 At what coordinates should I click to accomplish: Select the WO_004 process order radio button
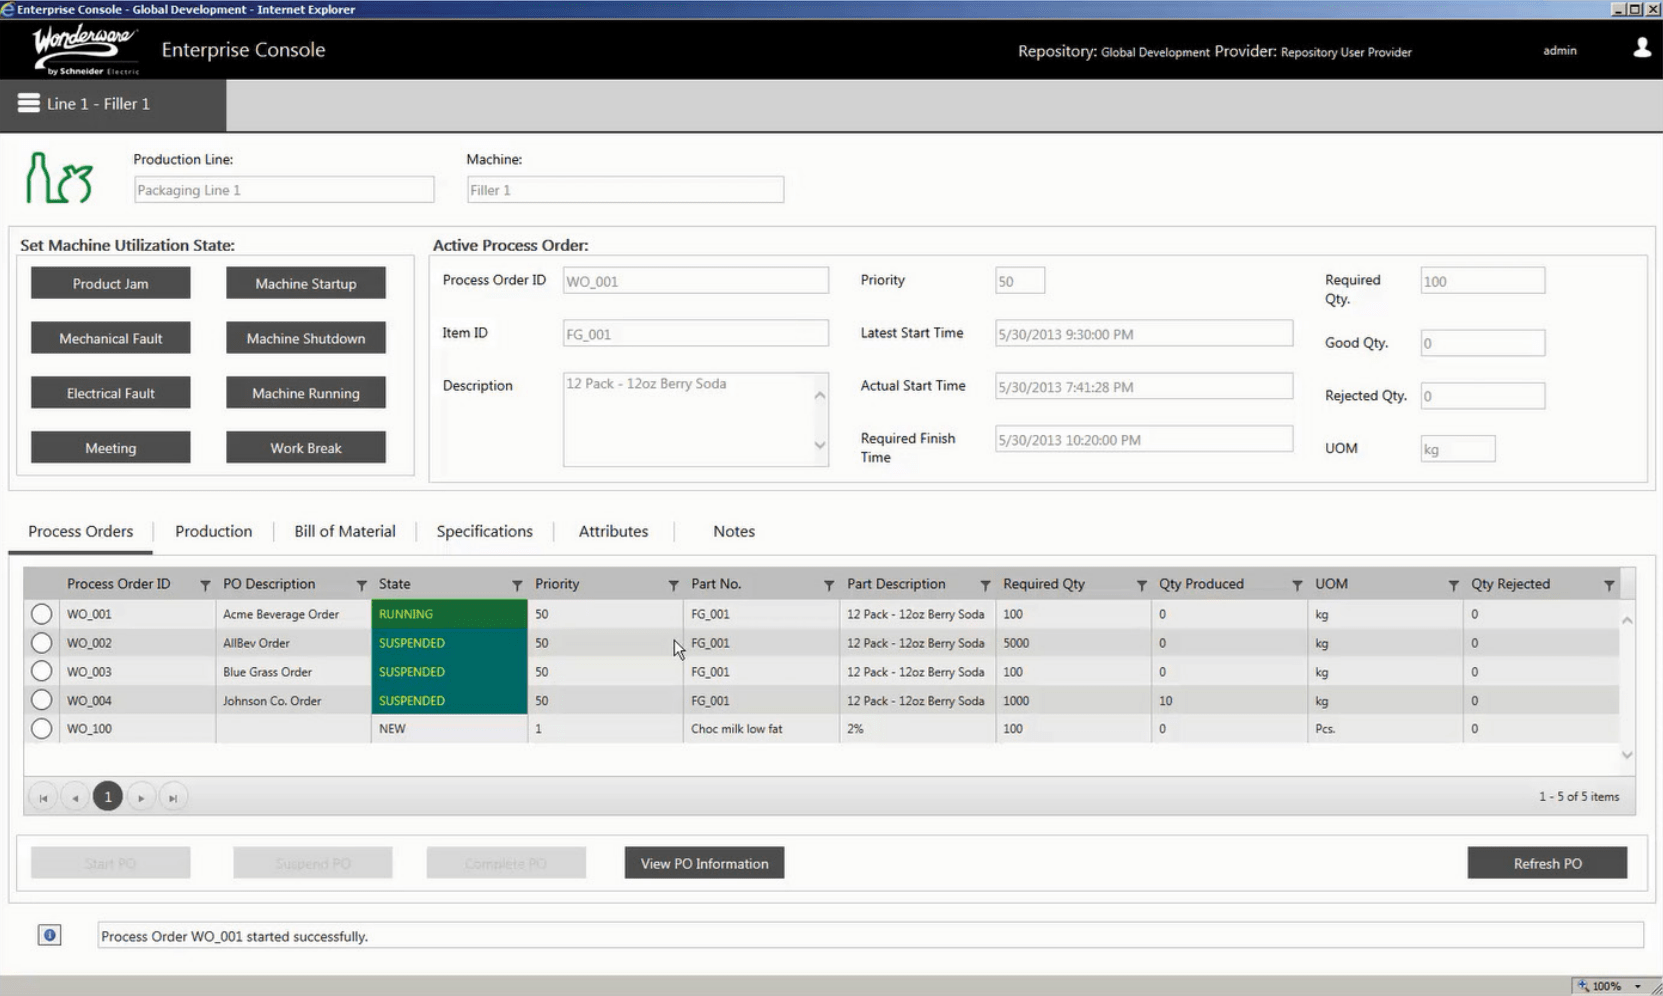(41, 700)
